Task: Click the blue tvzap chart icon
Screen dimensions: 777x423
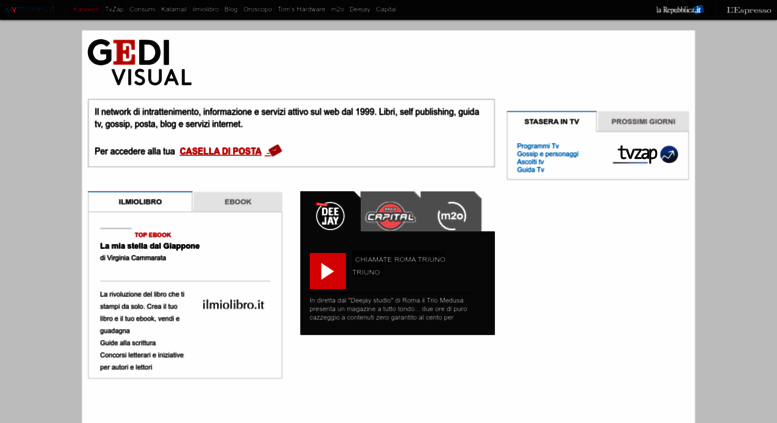Action: click(x=669, y=155)
